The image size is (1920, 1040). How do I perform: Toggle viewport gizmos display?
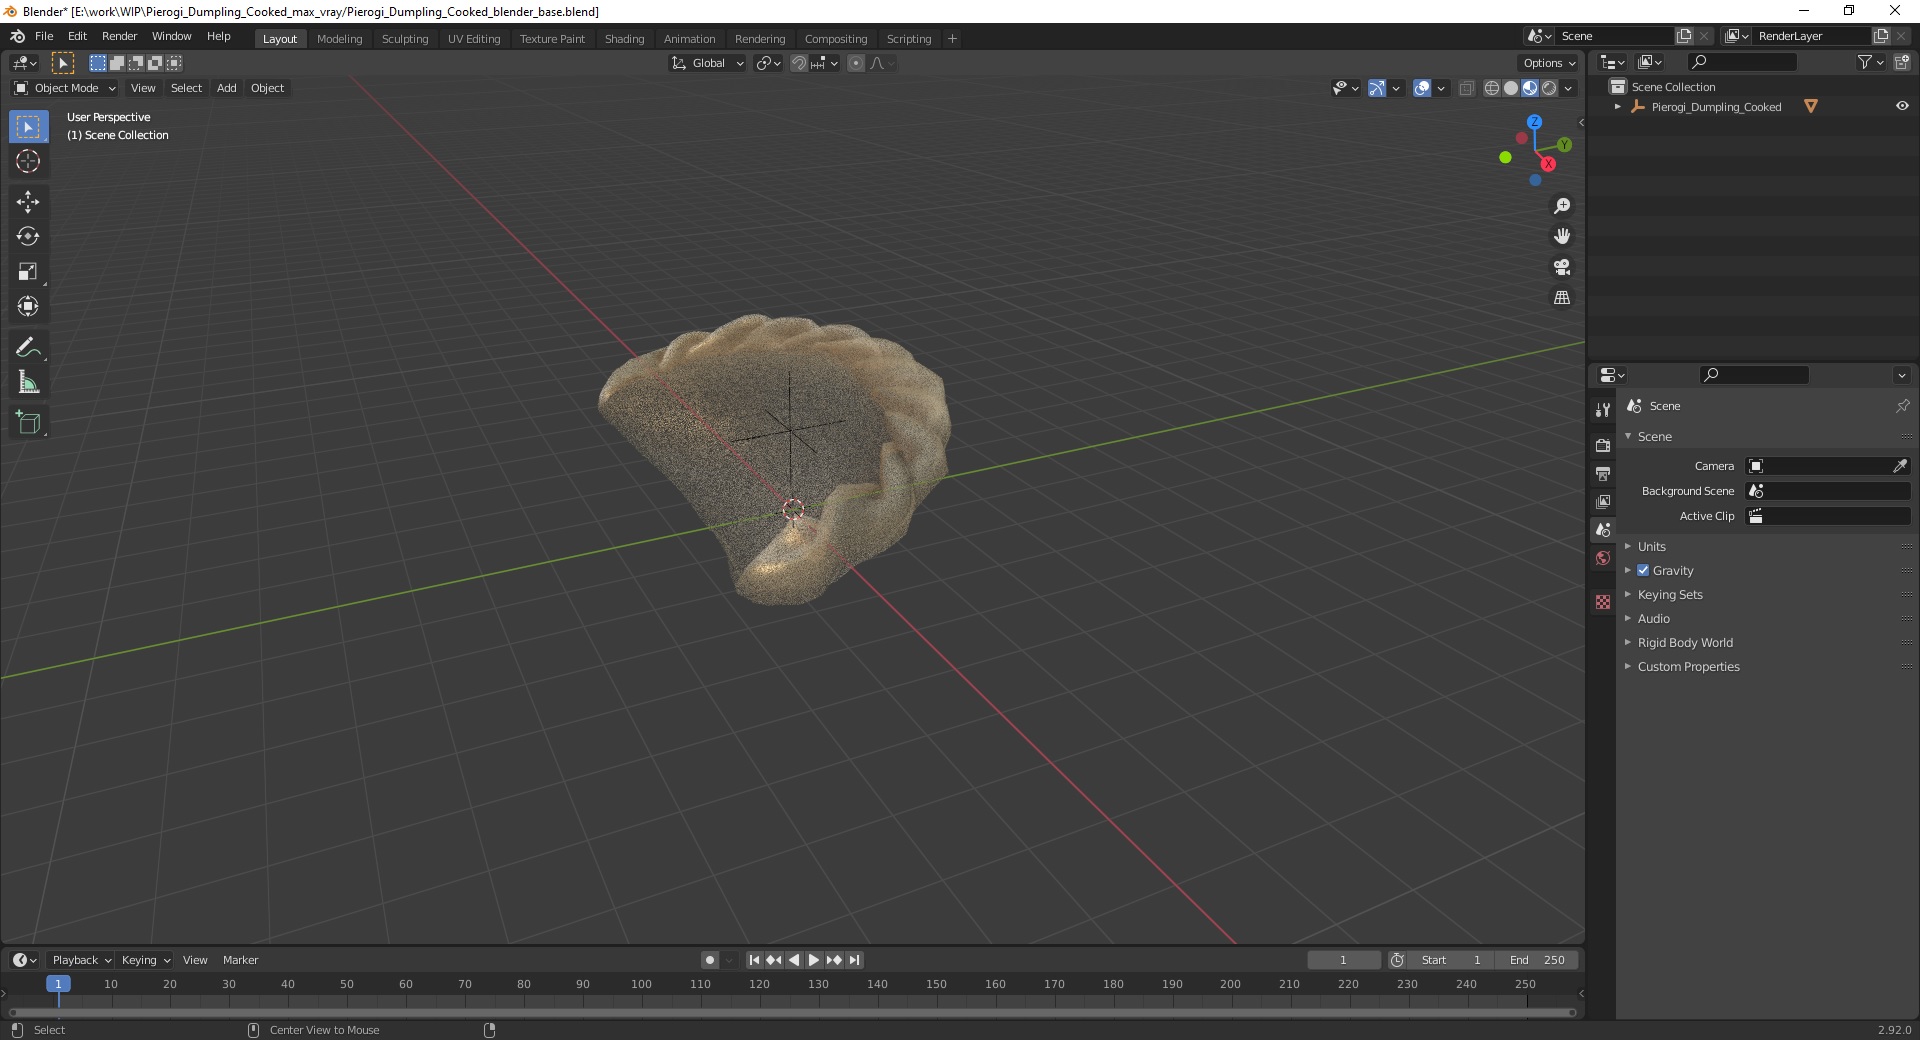pyautogui.click(x=1377, y=88)
